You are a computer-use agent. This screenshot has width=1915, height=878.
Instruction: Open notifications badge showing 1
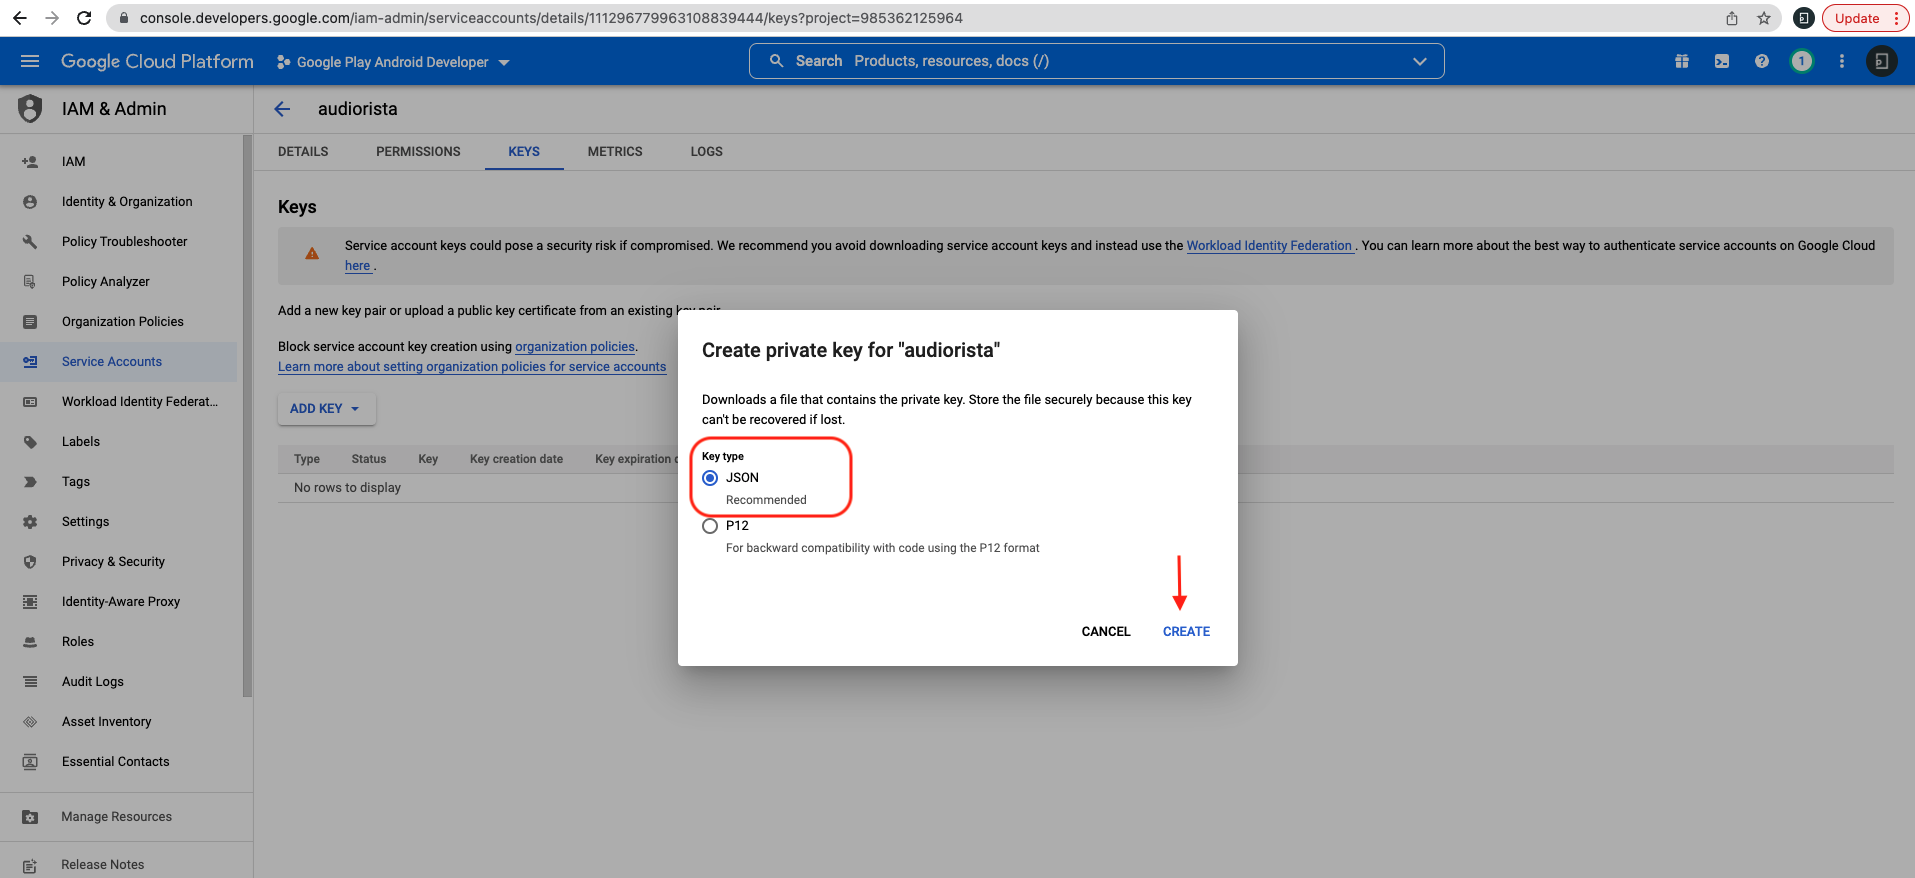tap(1802, 61)
